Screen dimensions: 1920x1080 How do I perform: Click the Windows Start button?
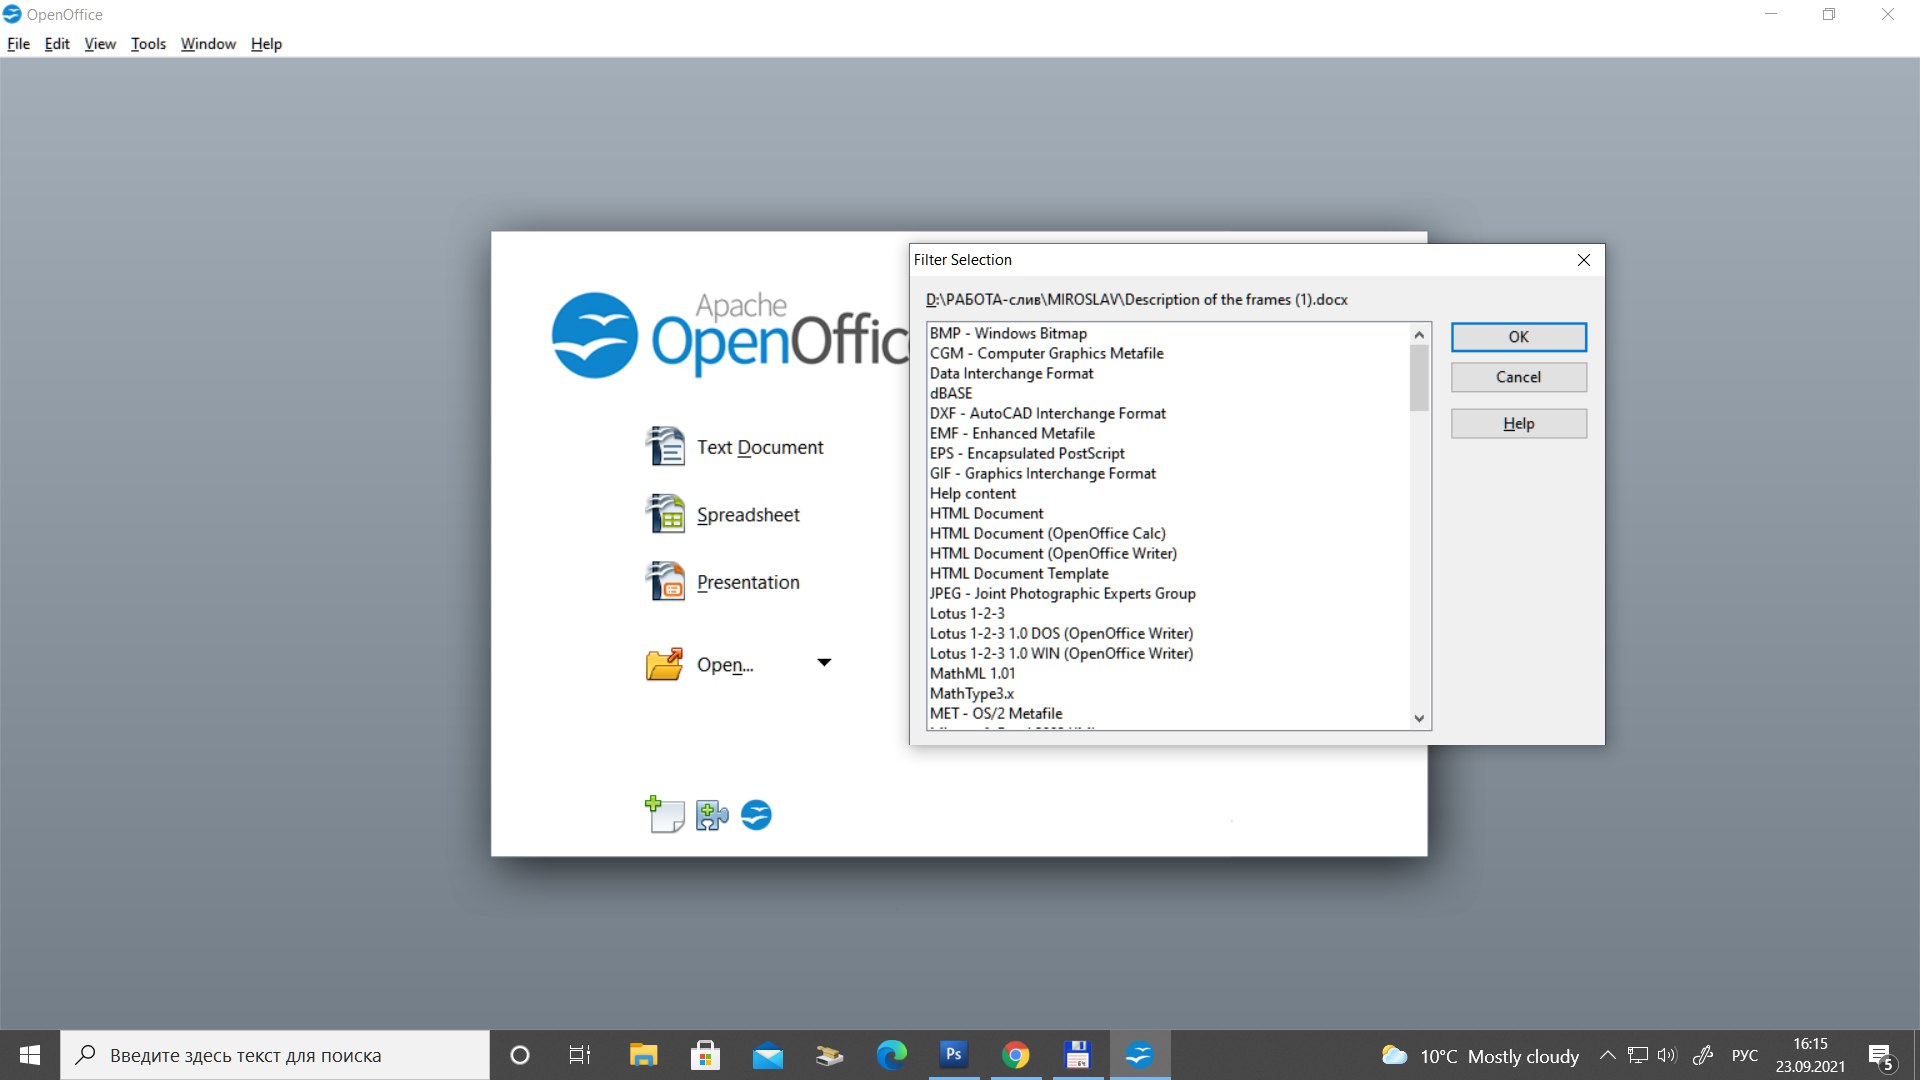pos(30,1055)
